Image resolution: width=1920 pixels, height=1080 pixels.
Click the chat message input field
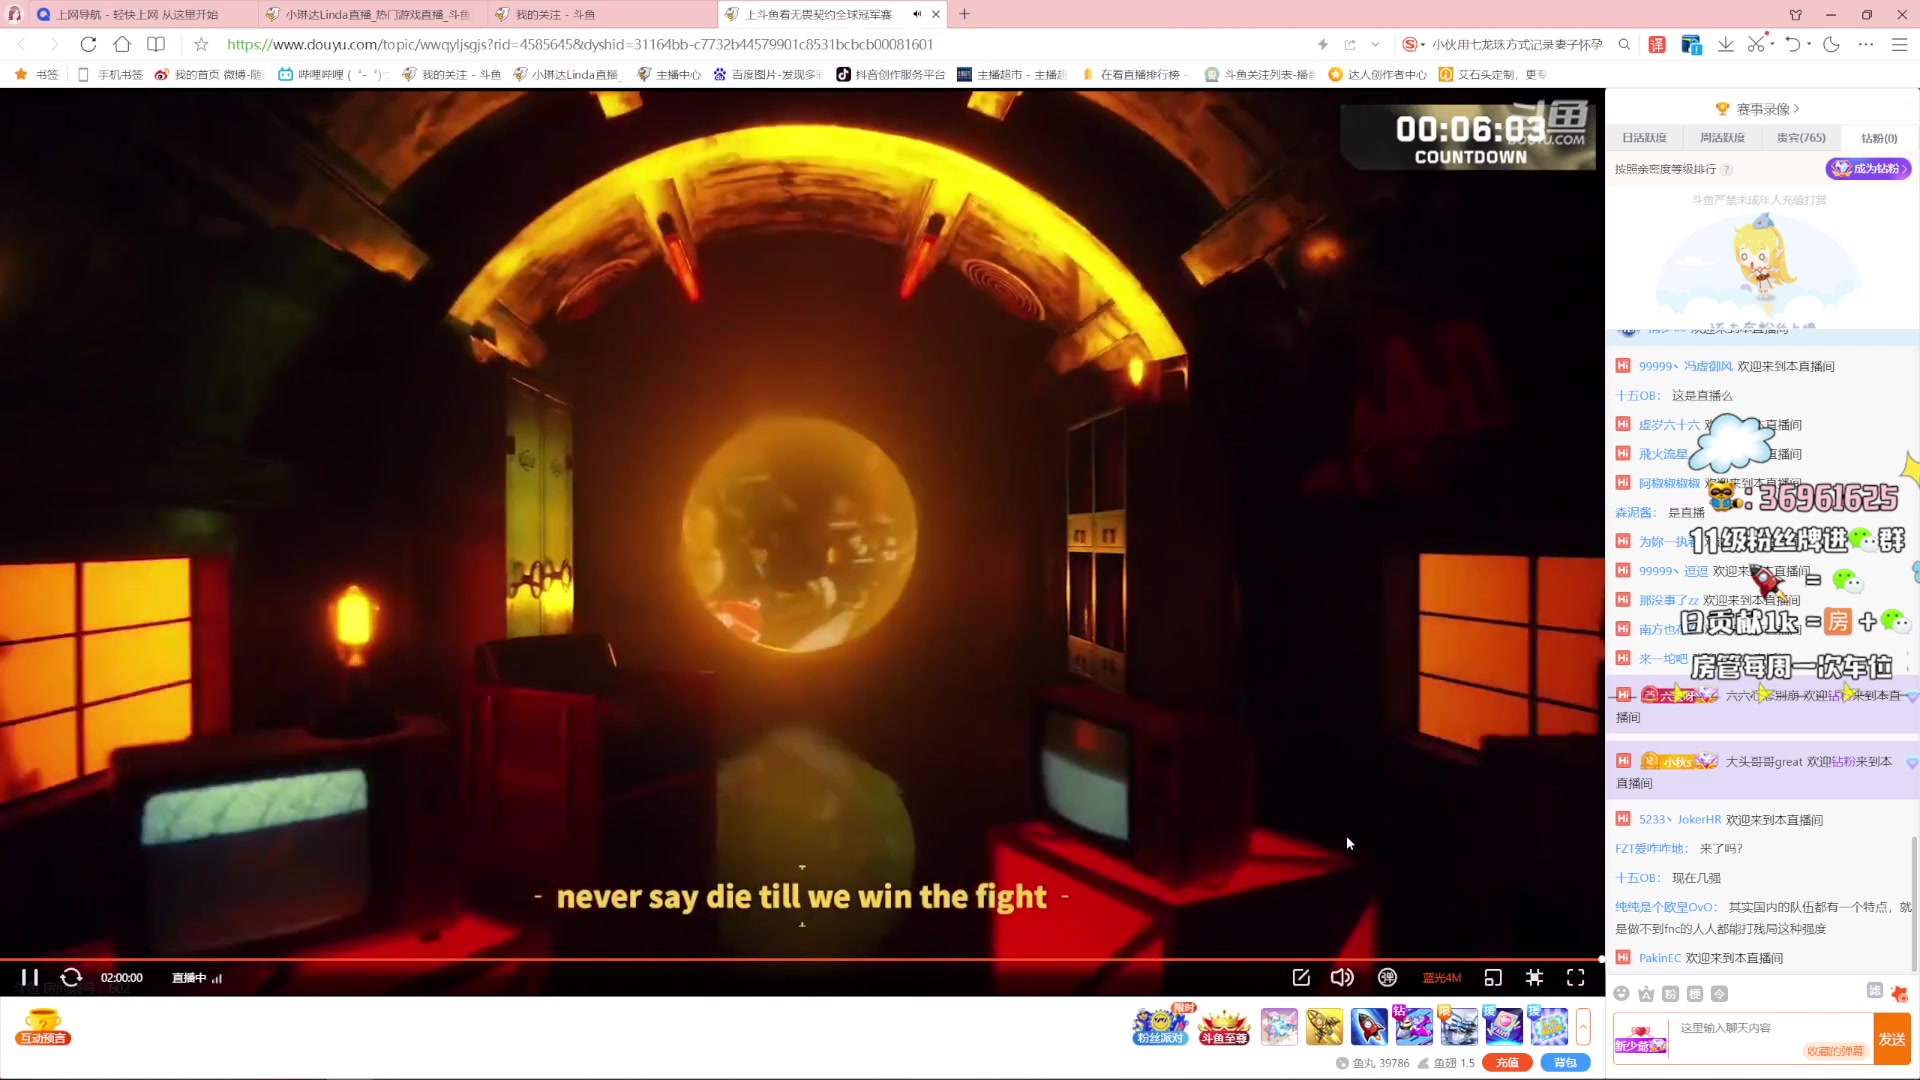point(1770,1028)
